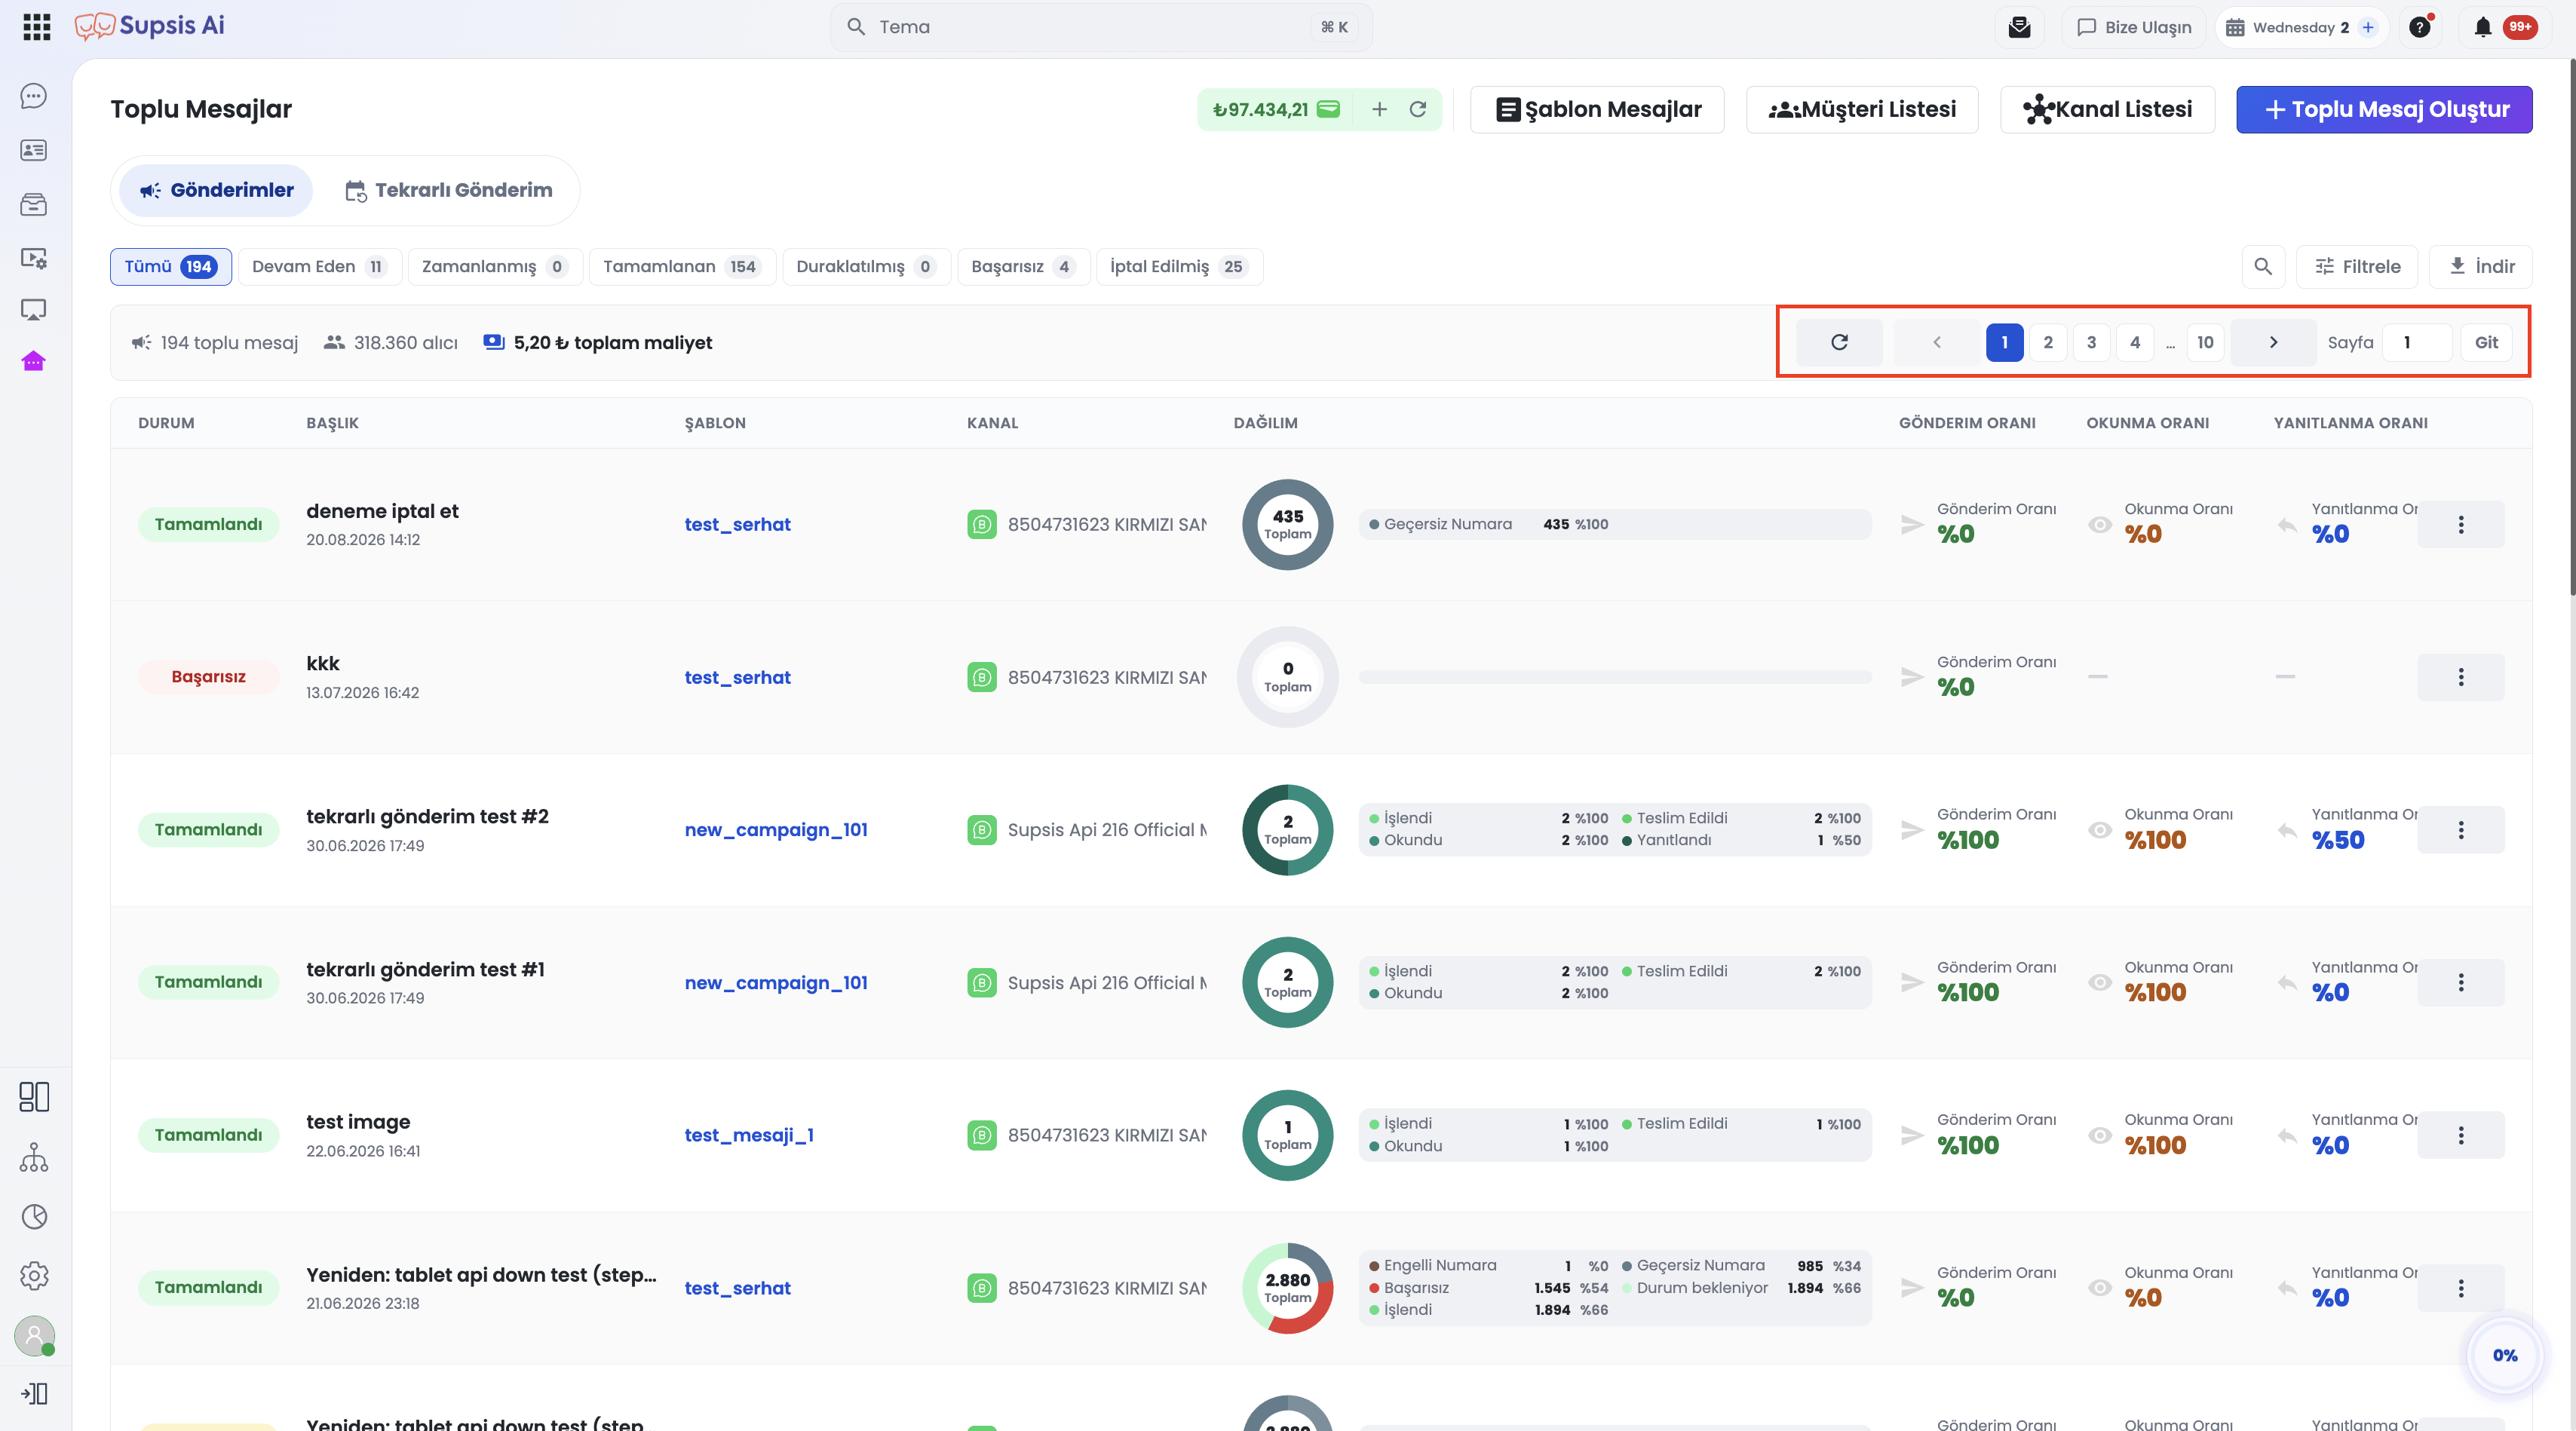Screen dimensions: 2576x1431
Task: Open Kanal Listesi
Action: 2107,109
